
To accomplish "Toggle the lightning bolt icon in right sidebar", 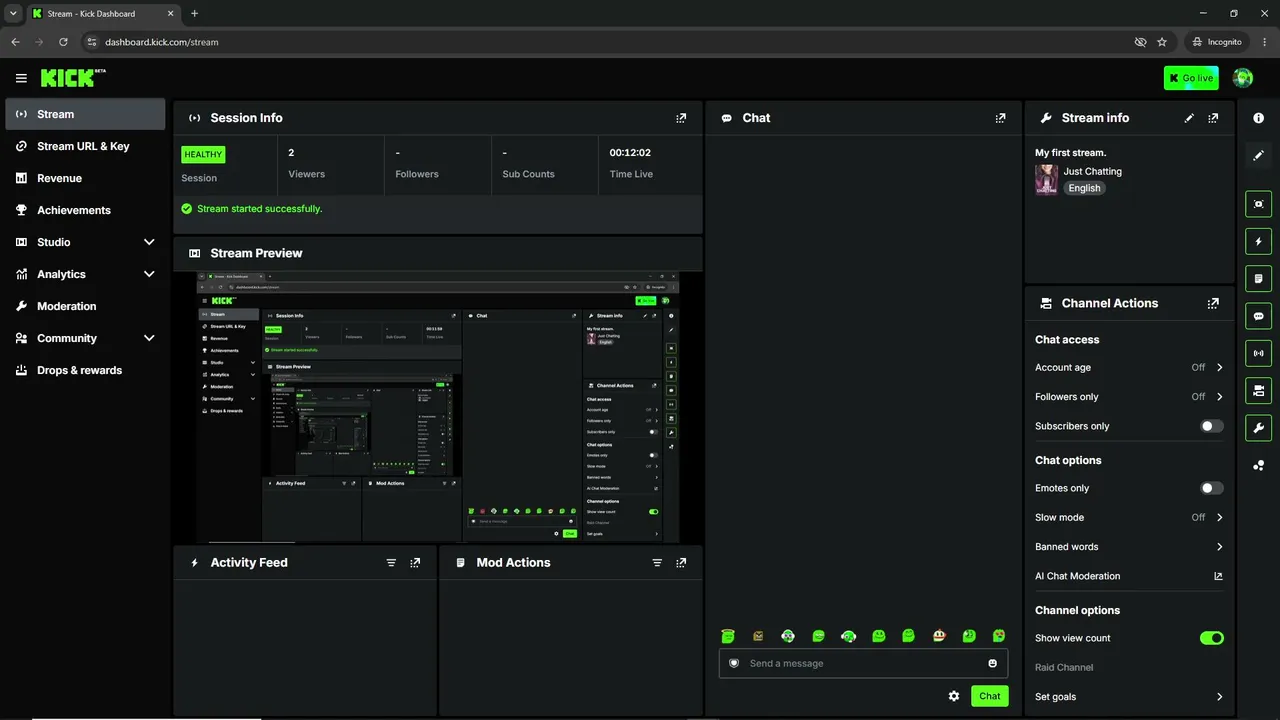I will pos(1258,241).
